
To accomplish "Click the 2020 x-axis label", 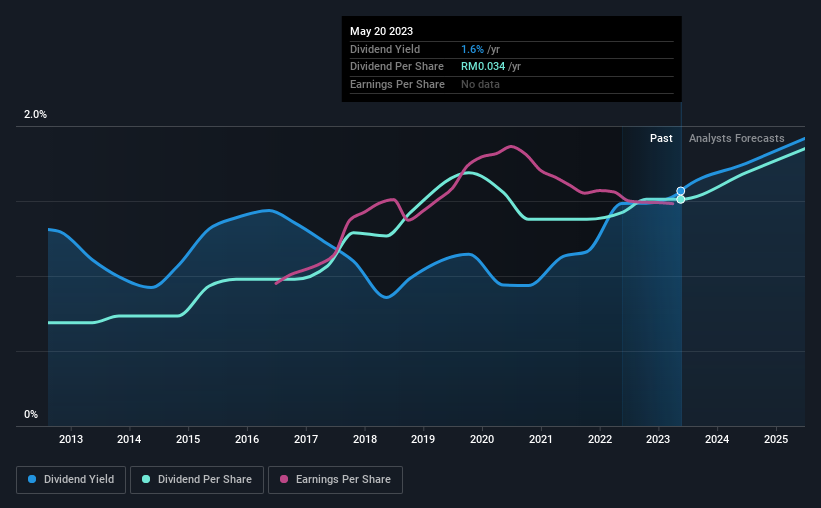I will point(482,439).
